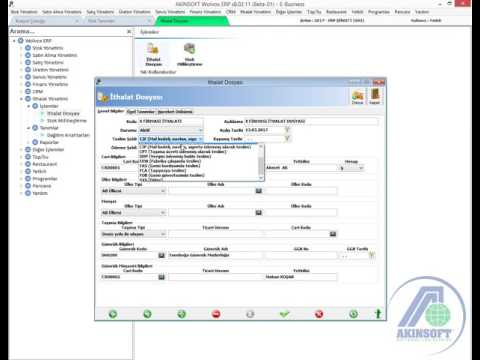Open the Stok Yönetimi menu
The height and width of the screenshot is (360, 480).
click(24, 12)
